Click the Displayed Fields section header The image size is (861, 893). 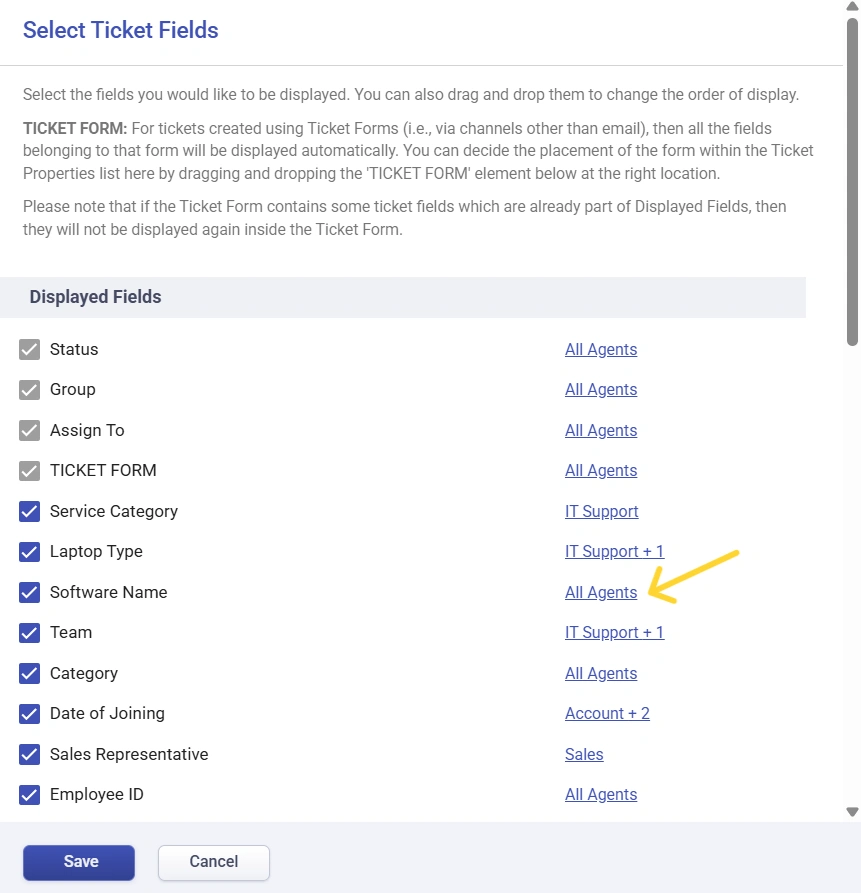tap(403, 297)
